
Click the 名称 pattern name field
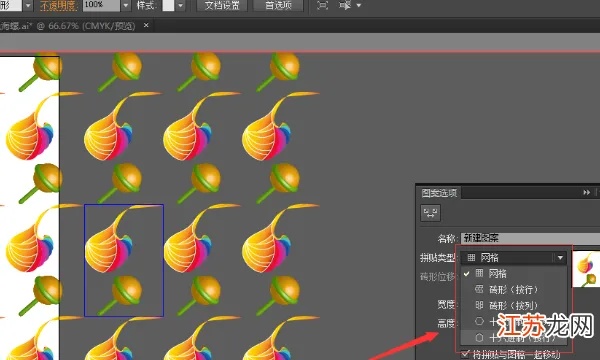(x=530, y=238)
